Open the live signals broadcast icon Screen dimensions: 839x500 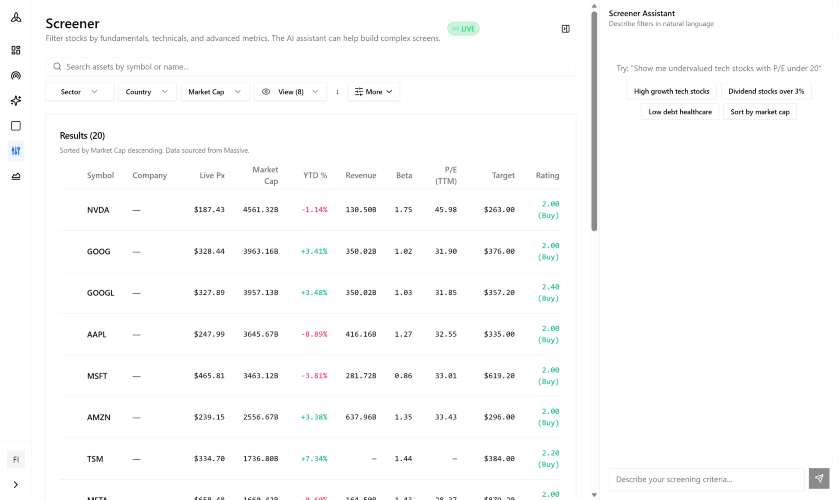tap(16, 75)
